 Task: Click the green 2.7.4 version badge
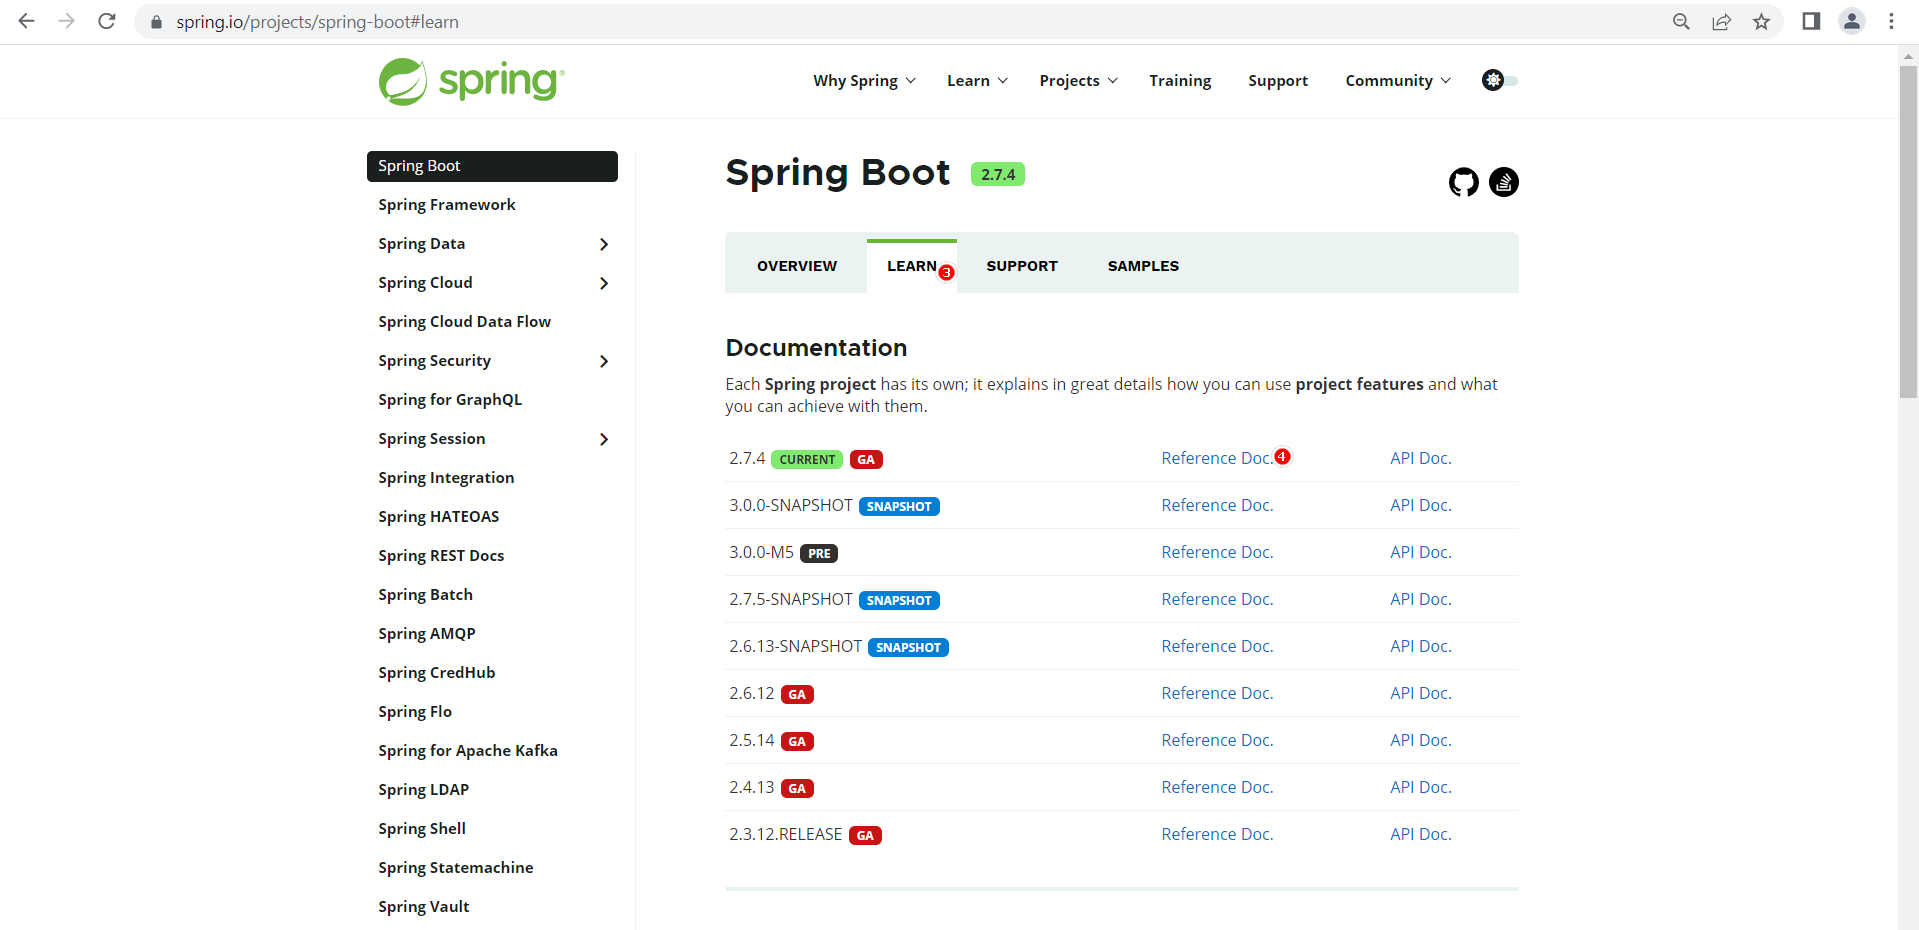click(998, 174)
